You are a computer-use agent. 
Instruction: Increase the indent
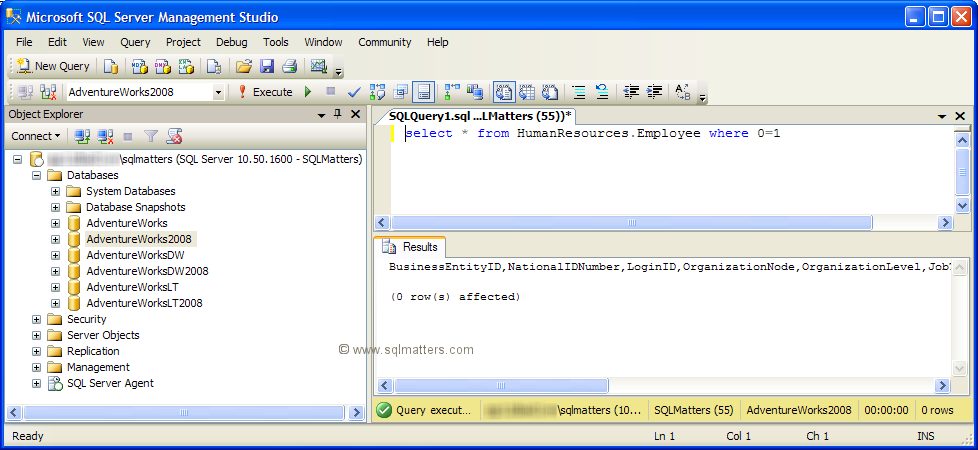pos(654,92)
